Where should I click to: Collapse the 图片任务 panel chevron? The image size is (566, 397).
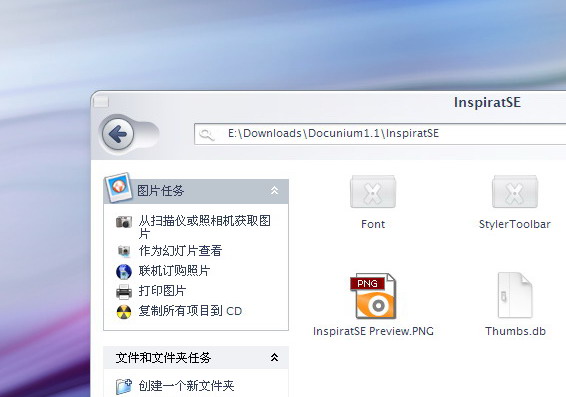pyautogui.click(x=274, y=191)
